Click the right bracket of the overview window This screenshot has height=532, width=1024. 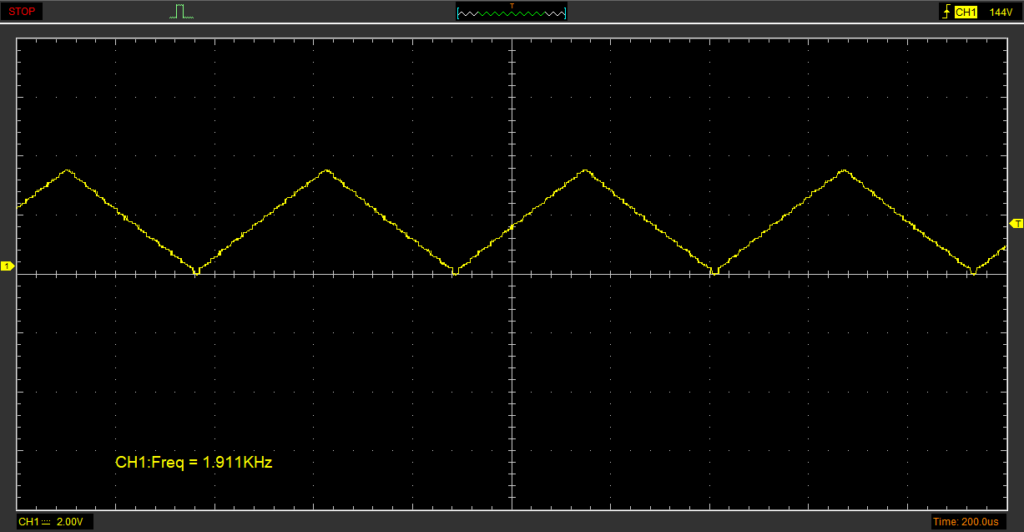pos(567,13)
